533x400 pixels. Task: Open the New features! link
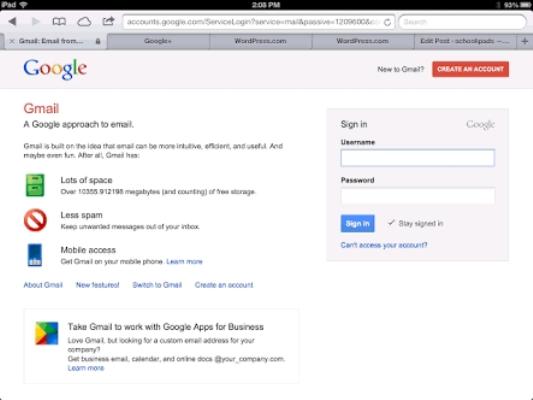[98, 285]
